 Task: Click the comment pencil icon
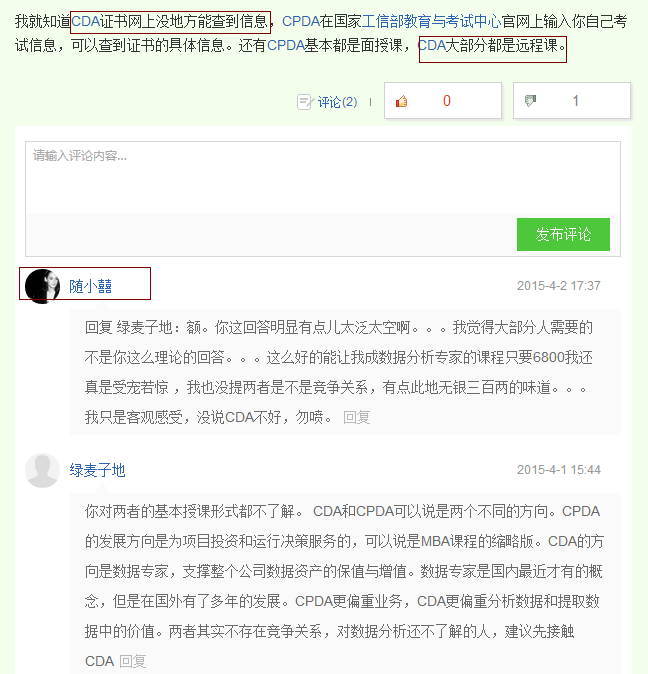pos(305,102)
